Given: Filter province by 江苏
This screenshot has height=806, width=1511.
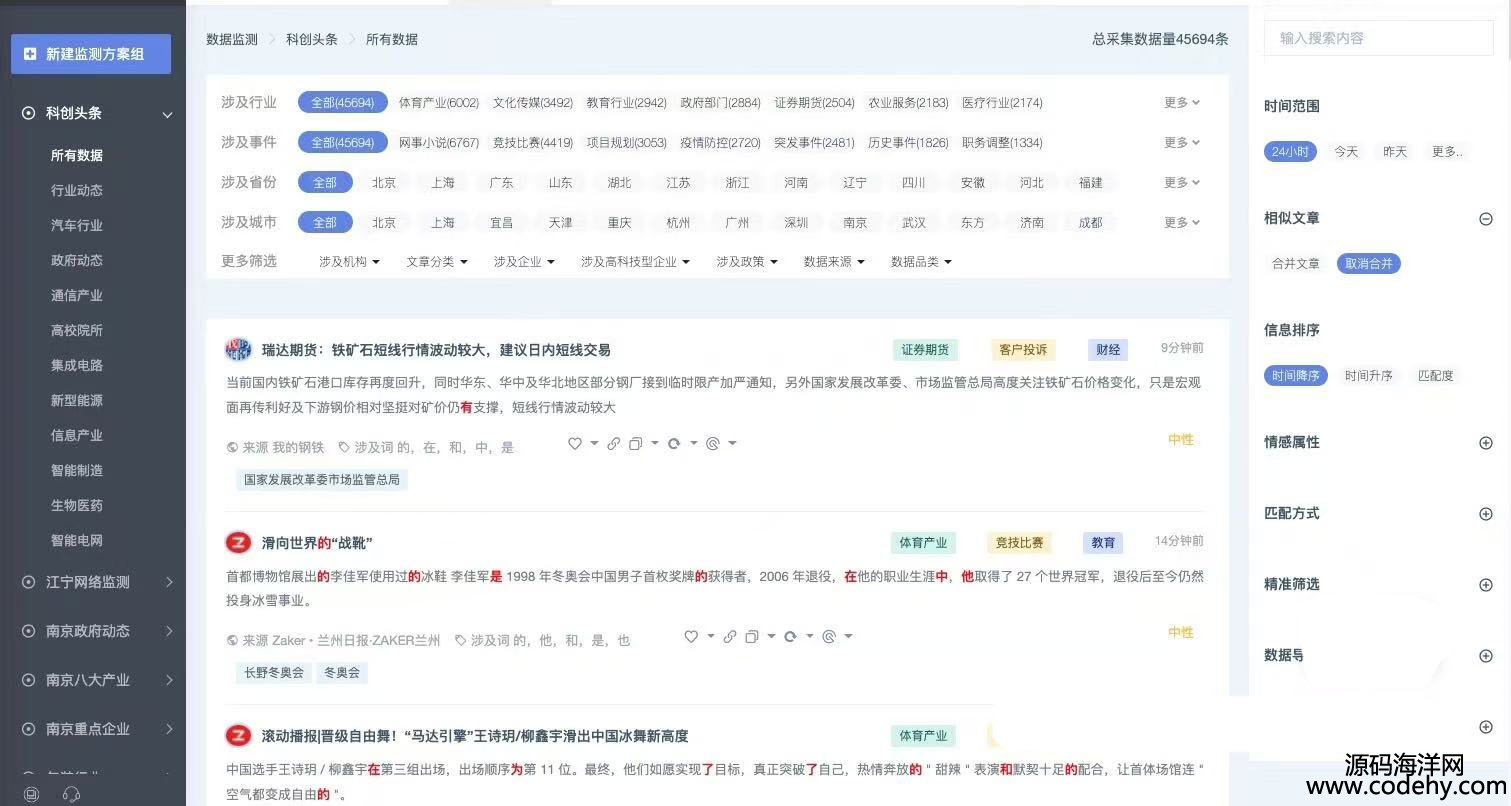Looking at the screenshot, I should coord(678,183).
